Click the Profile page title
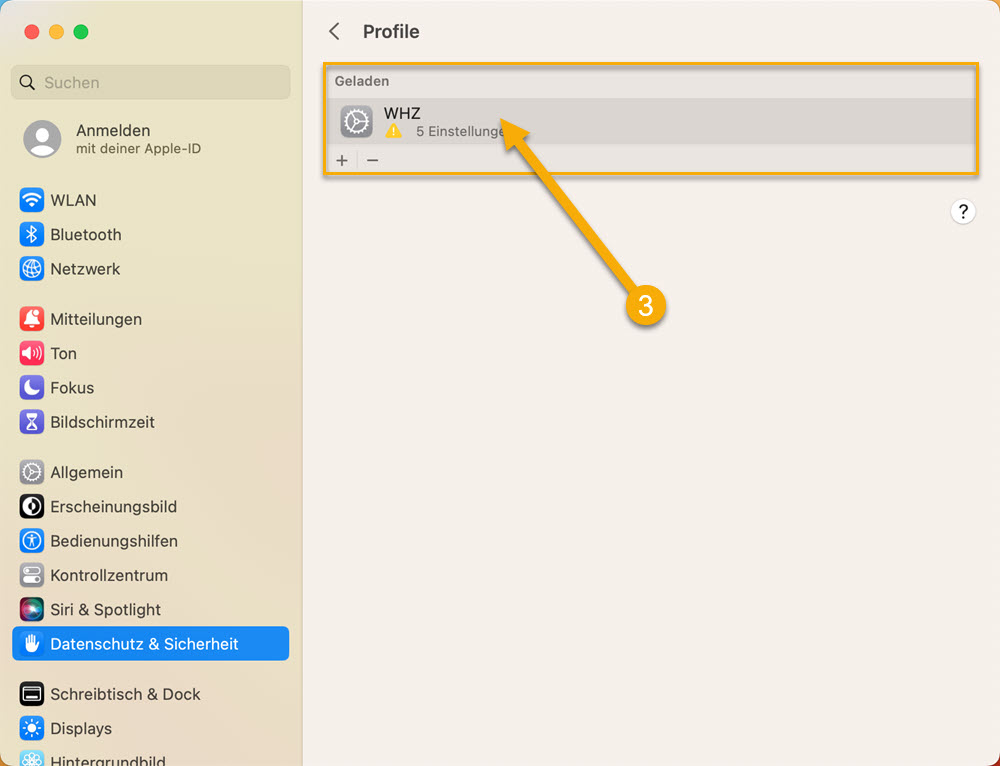1000x766 pixels. click(x=391, y=31)
